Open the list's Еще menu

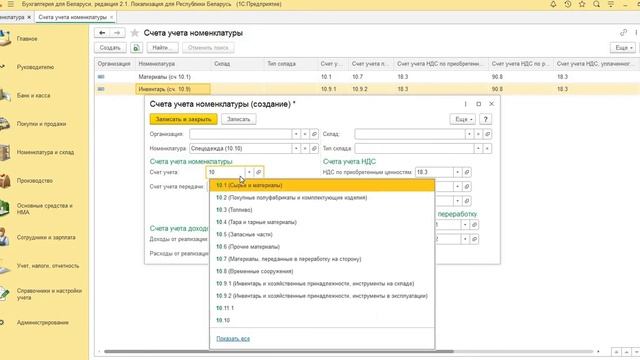click(623, 48)
